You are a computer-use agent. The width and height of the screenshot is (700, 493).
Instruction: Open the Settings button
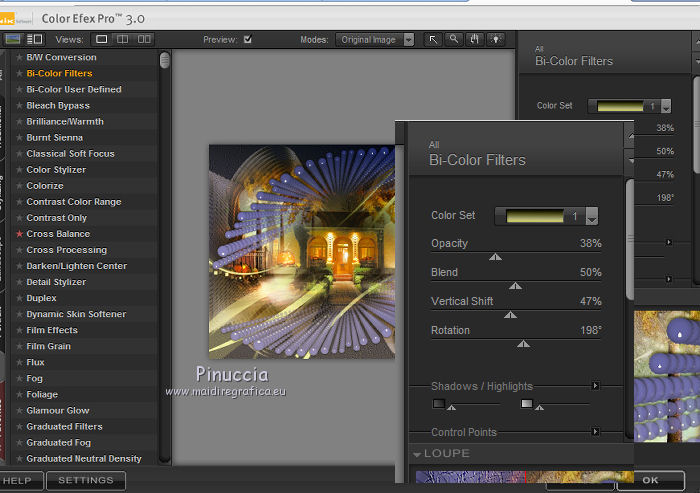[85, 481]
